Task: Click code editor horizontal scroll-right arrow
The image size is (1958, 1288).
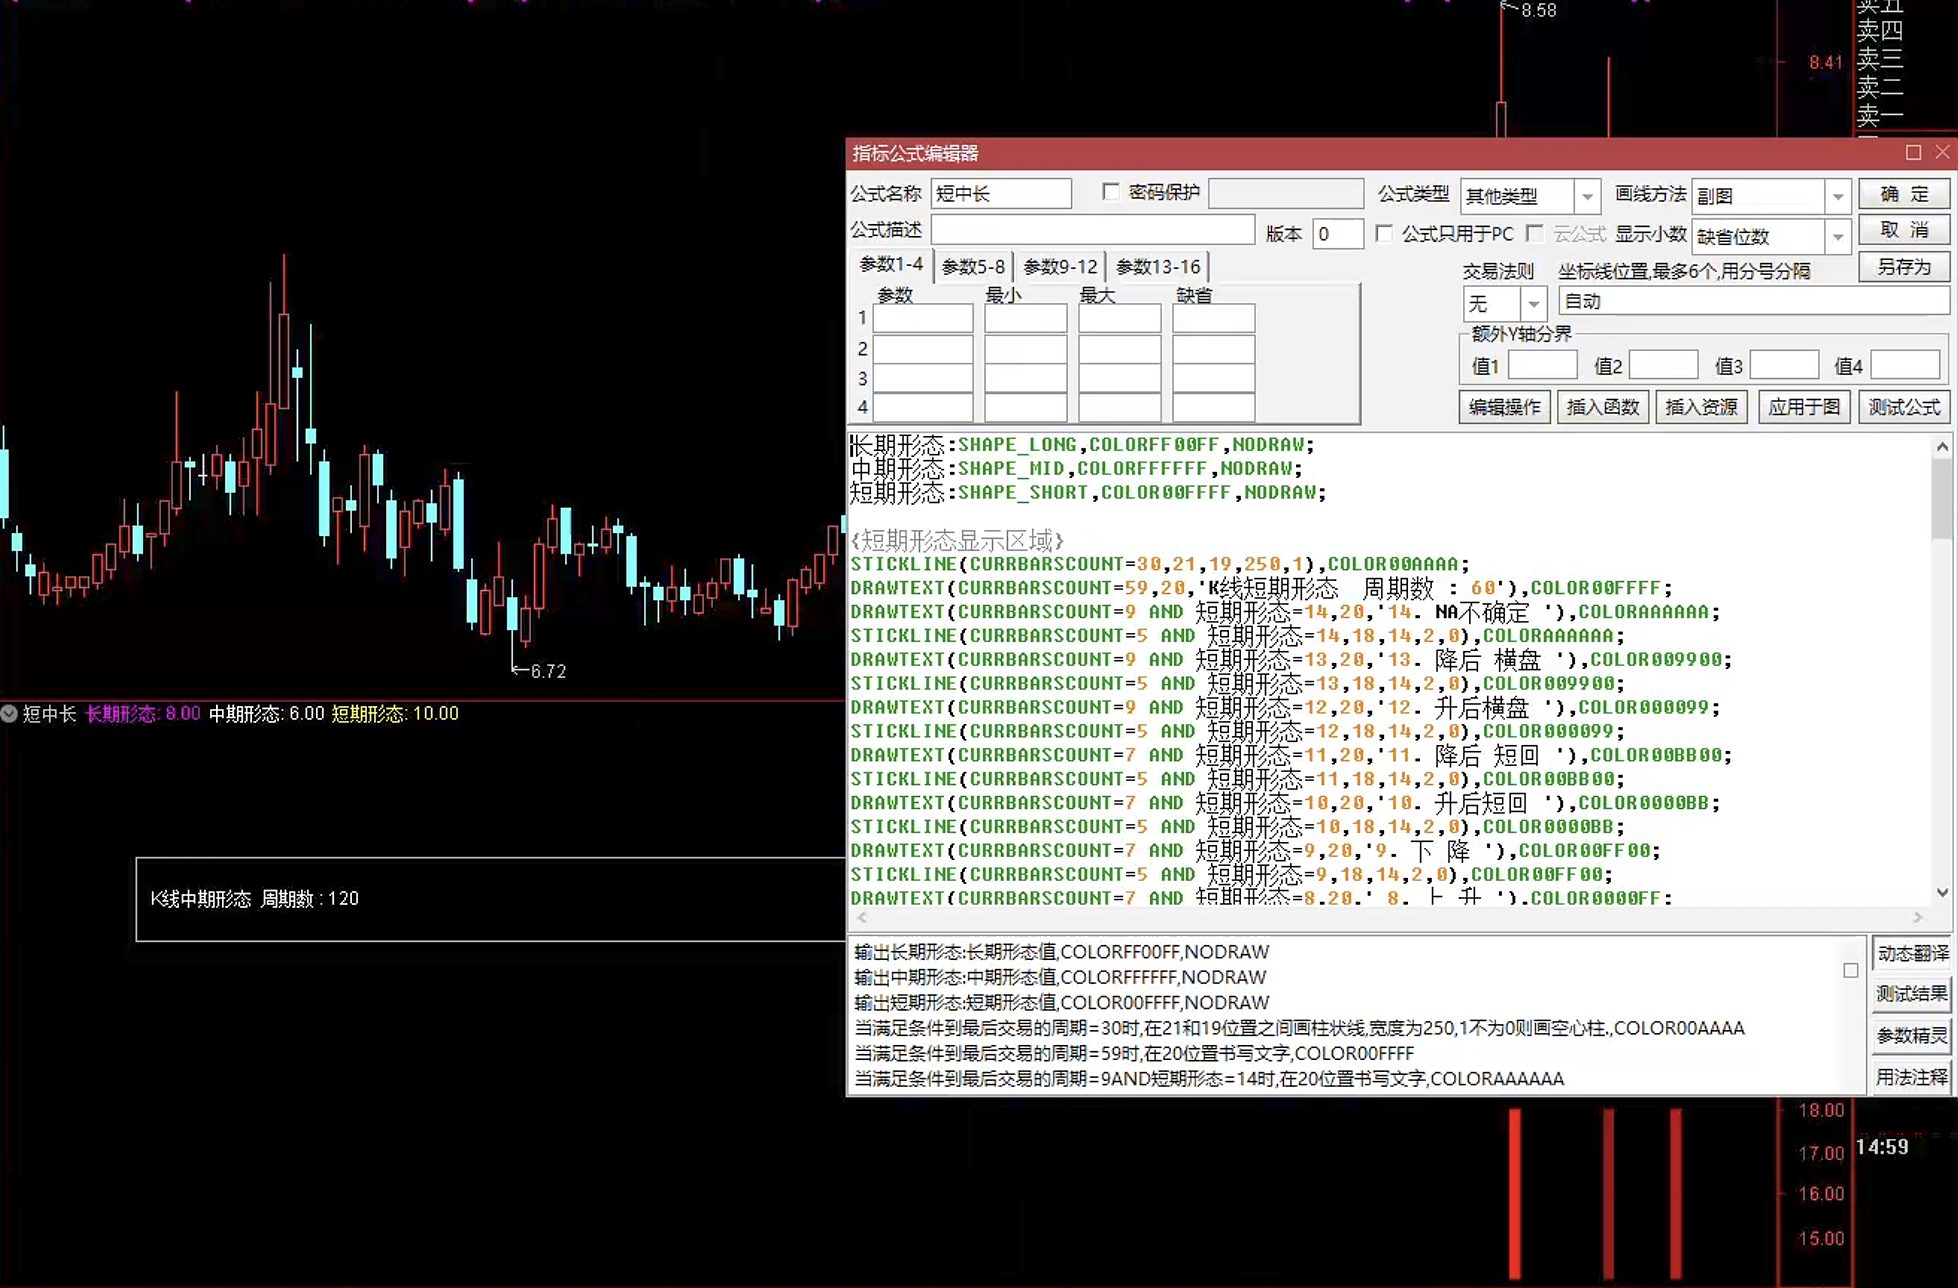Action: [1917, 917]
